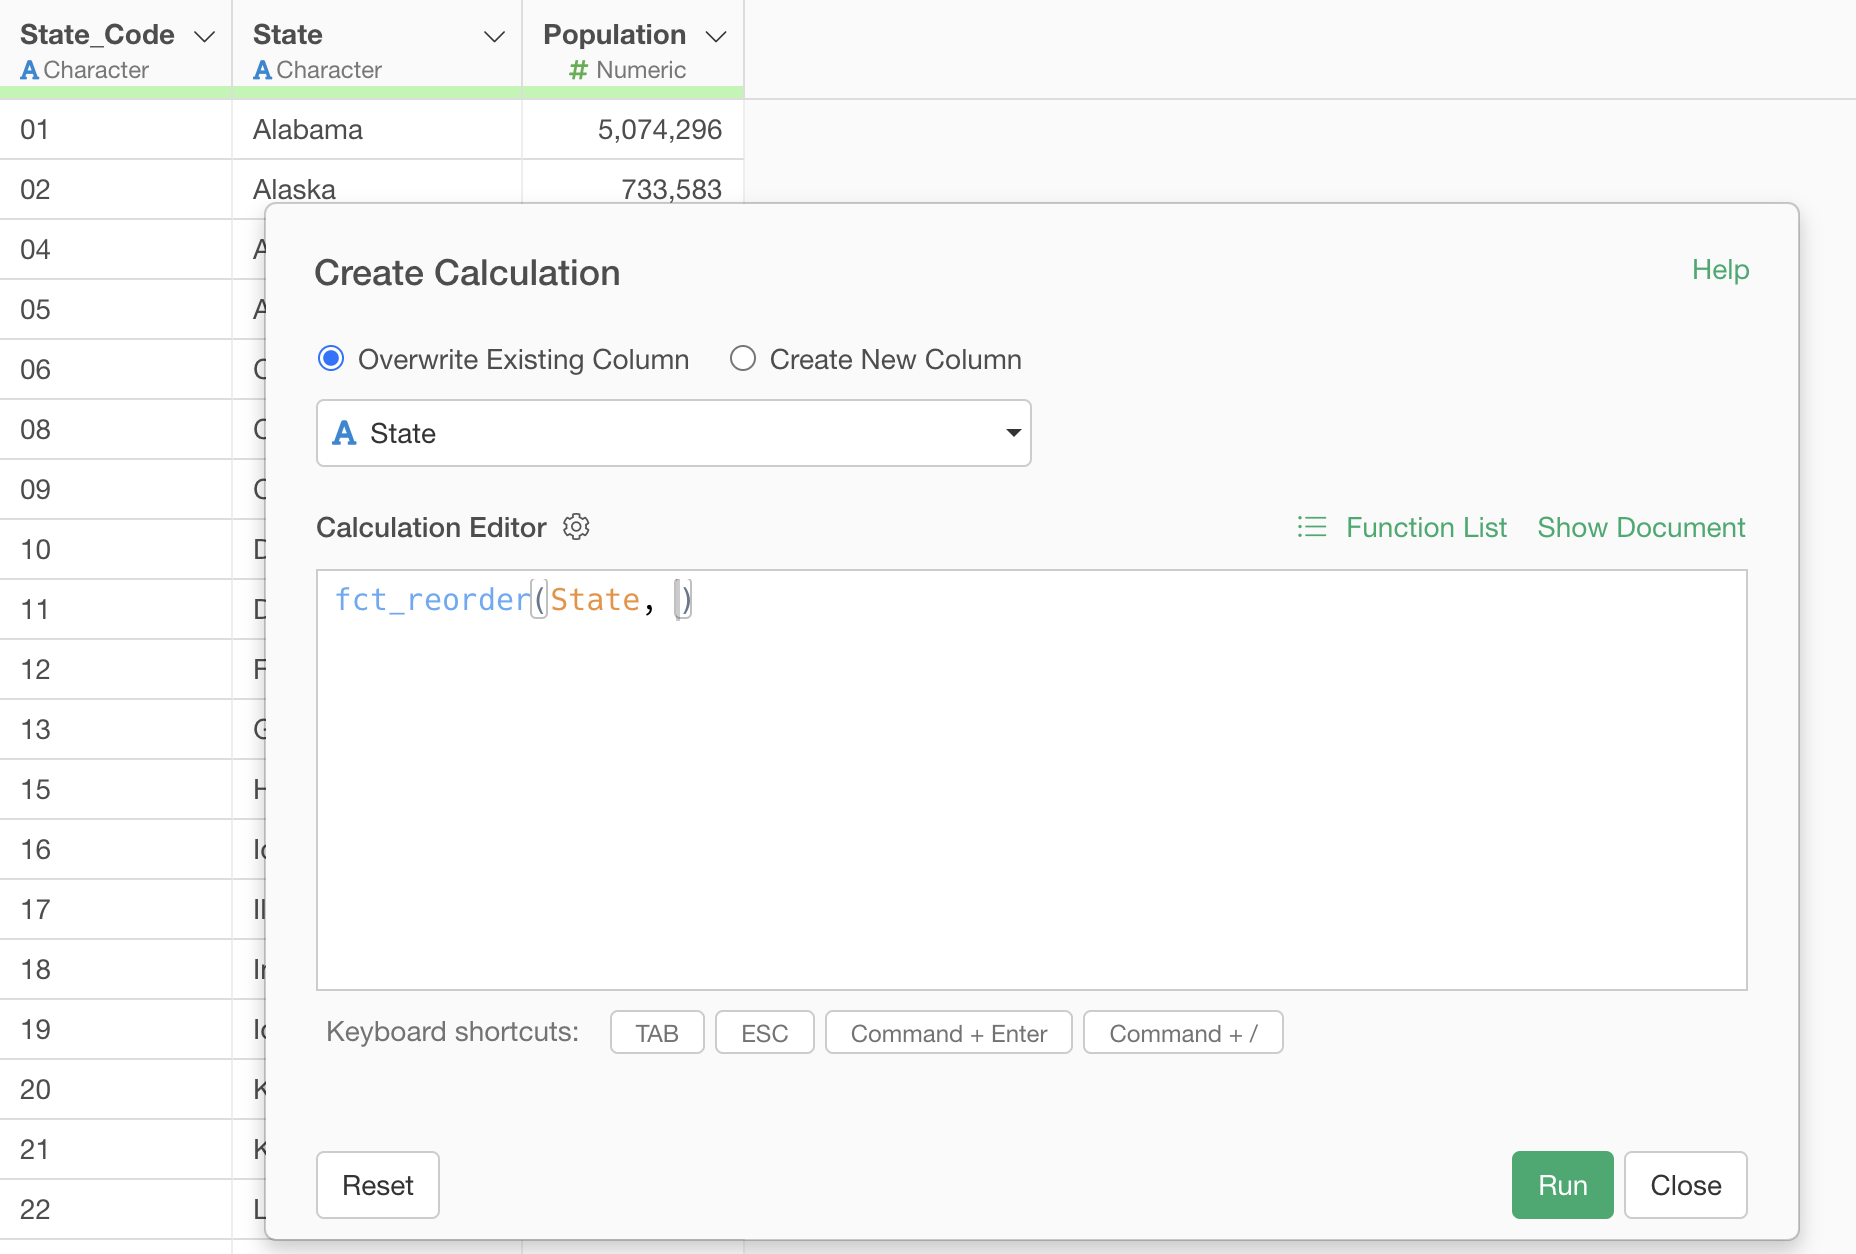Click State_Code column Character type icon

click(29, 70)
